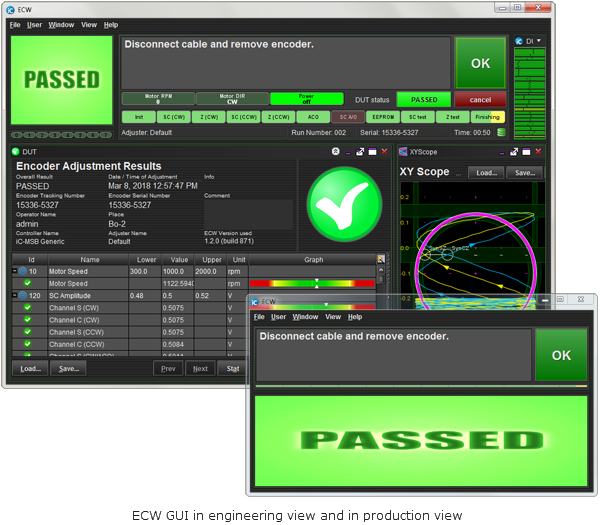Click the results table column settings icon

380,258
